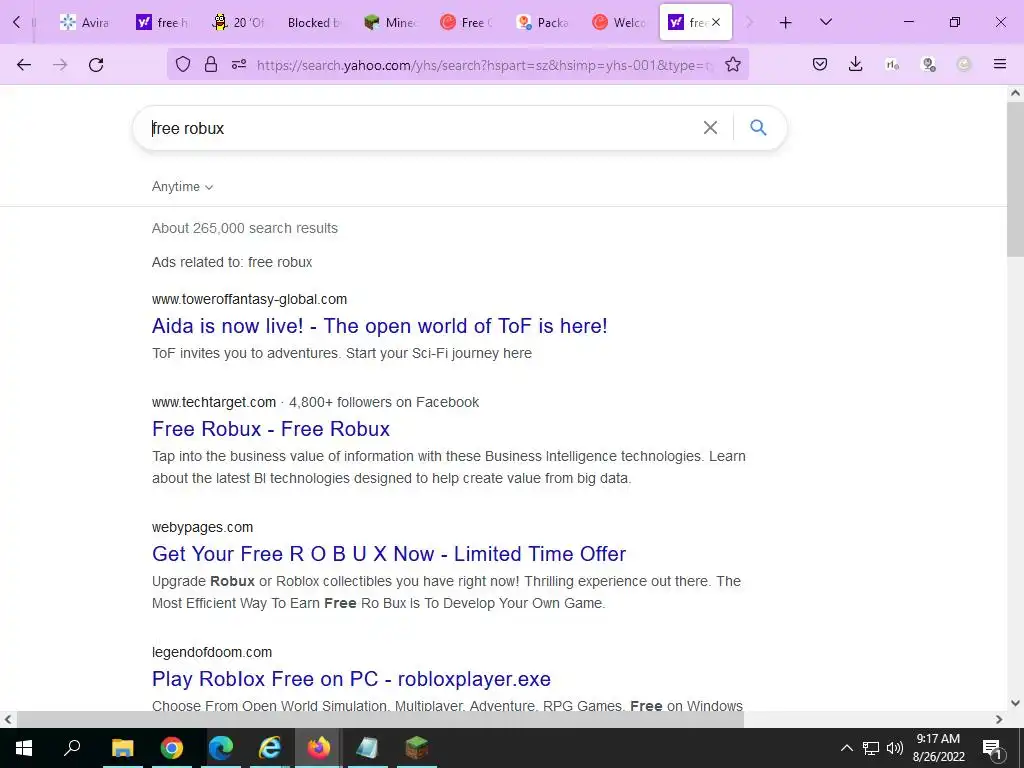Click webypages.com URL text

[x=202, y=527]
